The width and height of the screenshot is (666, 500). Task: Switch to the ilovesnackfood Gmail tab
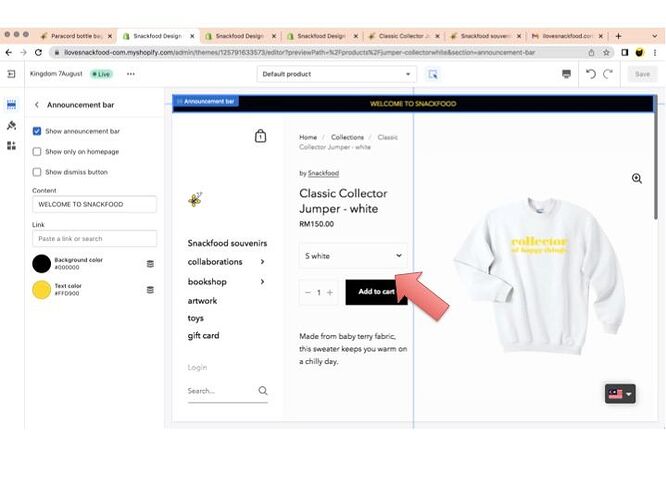pyautogui.click(x=565, y=36)
